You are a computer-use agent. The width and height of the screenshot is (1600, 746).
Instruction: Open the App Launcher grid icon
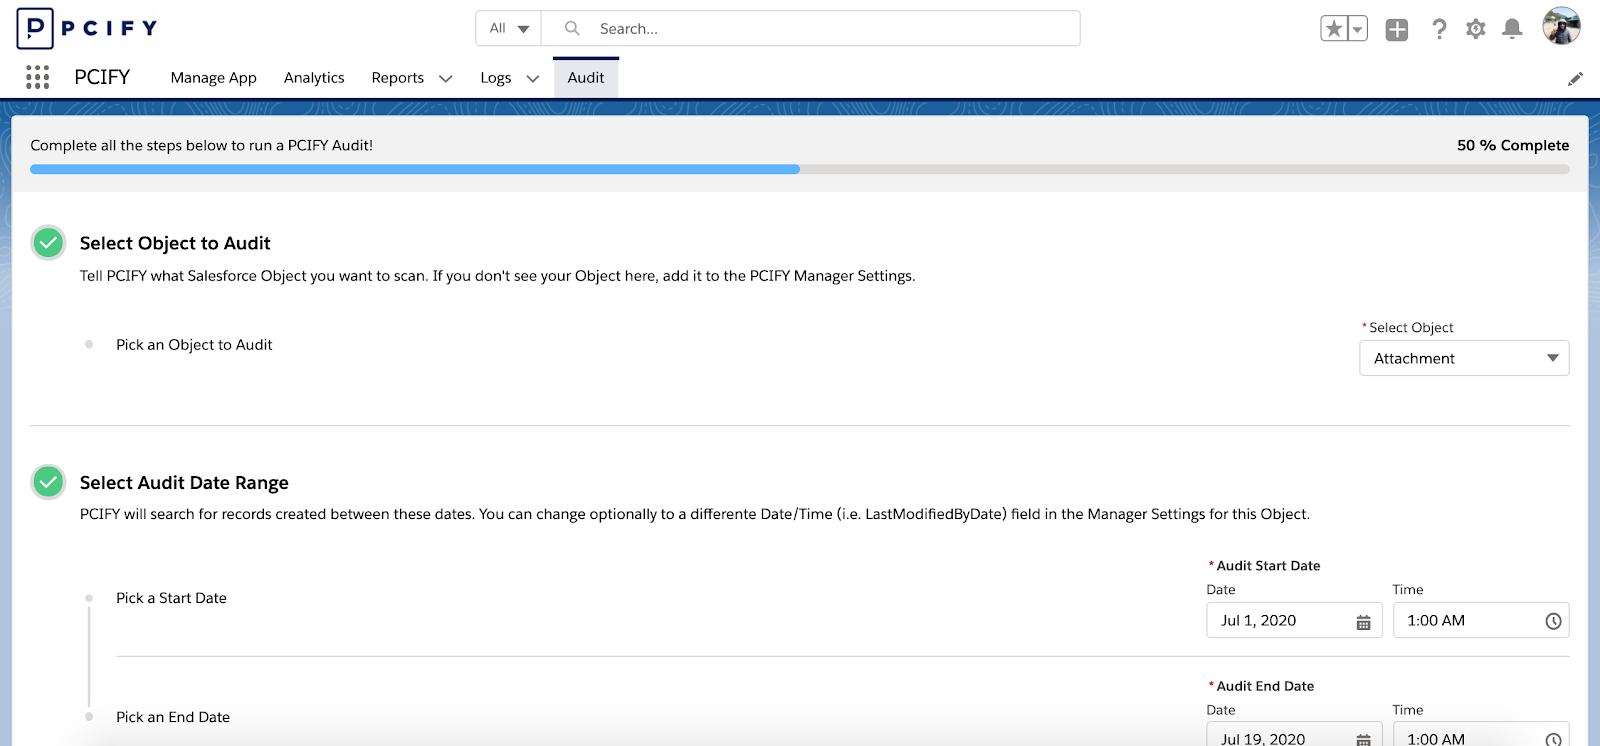(x=38, y=77)
